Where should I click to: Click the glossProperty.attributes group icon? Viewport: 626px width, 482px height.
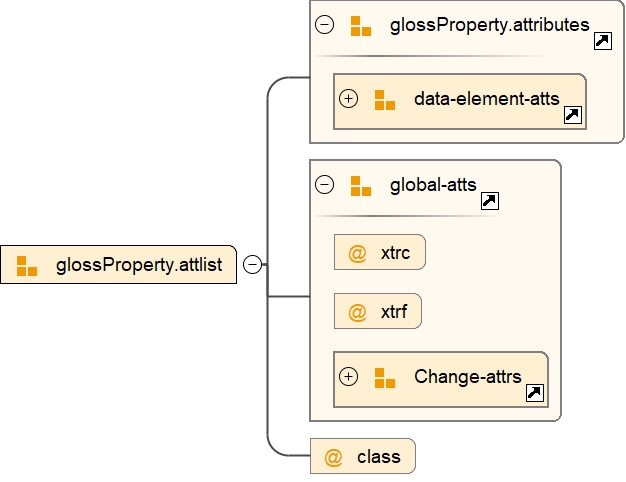pos(361,26)
